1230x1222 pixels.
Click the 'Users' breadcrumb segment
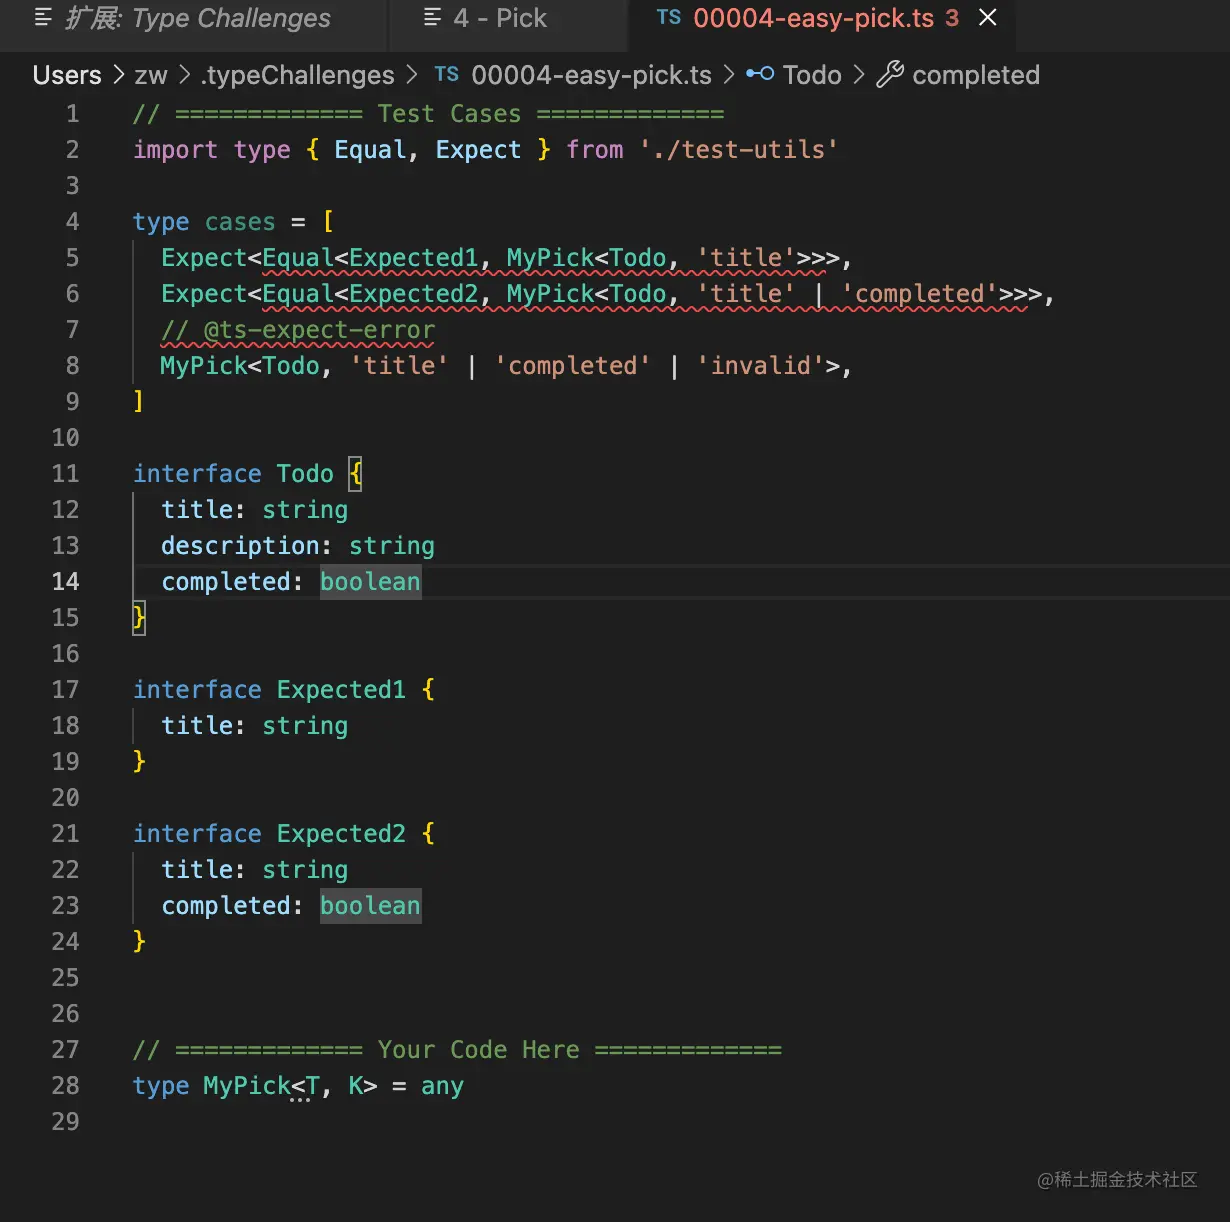pyautogui.click(x=67, y=75)
